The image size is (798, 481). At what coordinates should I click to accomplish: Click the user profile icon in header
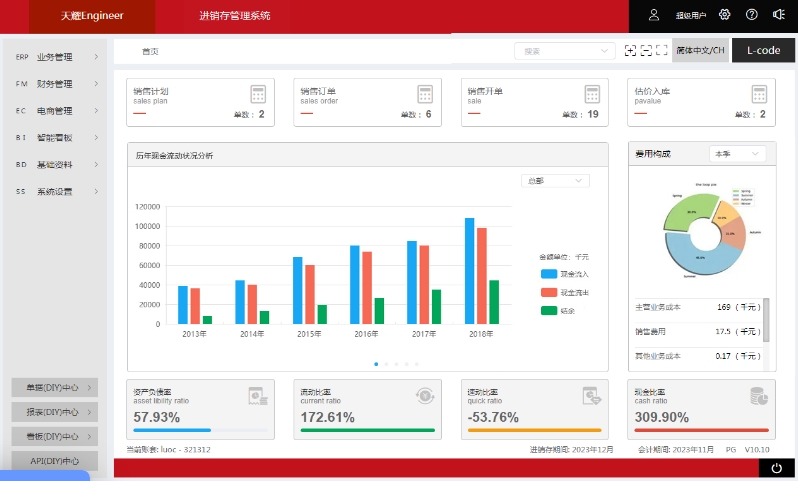[x=654, y=15]
